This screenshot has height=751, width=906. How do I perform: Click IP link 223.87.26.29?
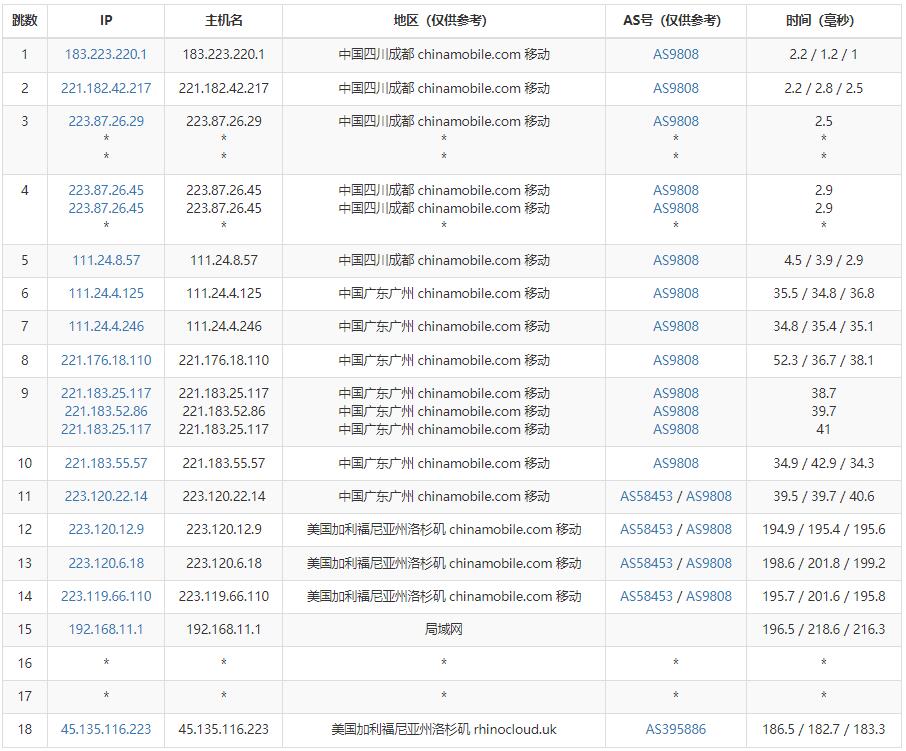pyautogui.click(x=106, y=121)
